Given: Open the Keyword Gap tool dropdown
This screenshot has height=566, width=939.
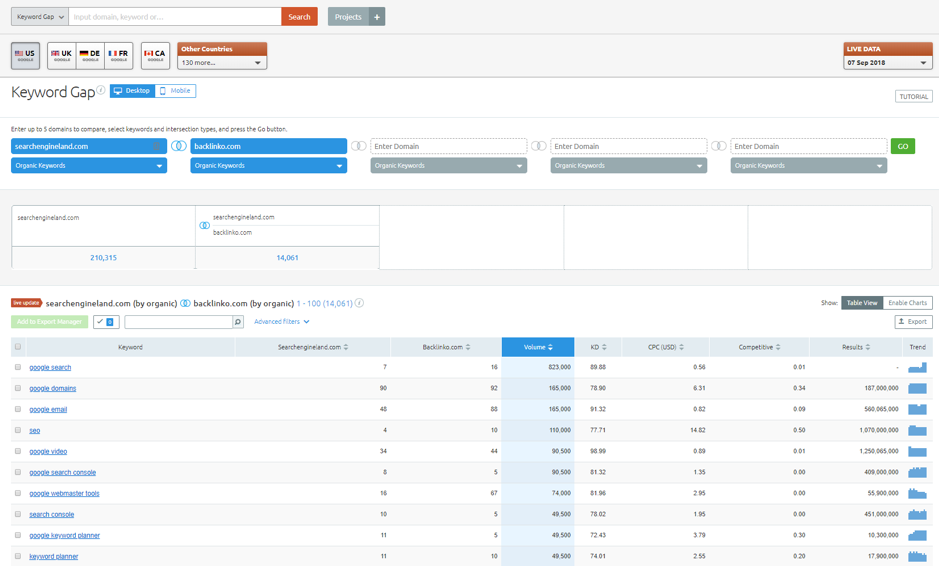Looking at the screenshot, I should pyautogui.click(x=40, y=17).
